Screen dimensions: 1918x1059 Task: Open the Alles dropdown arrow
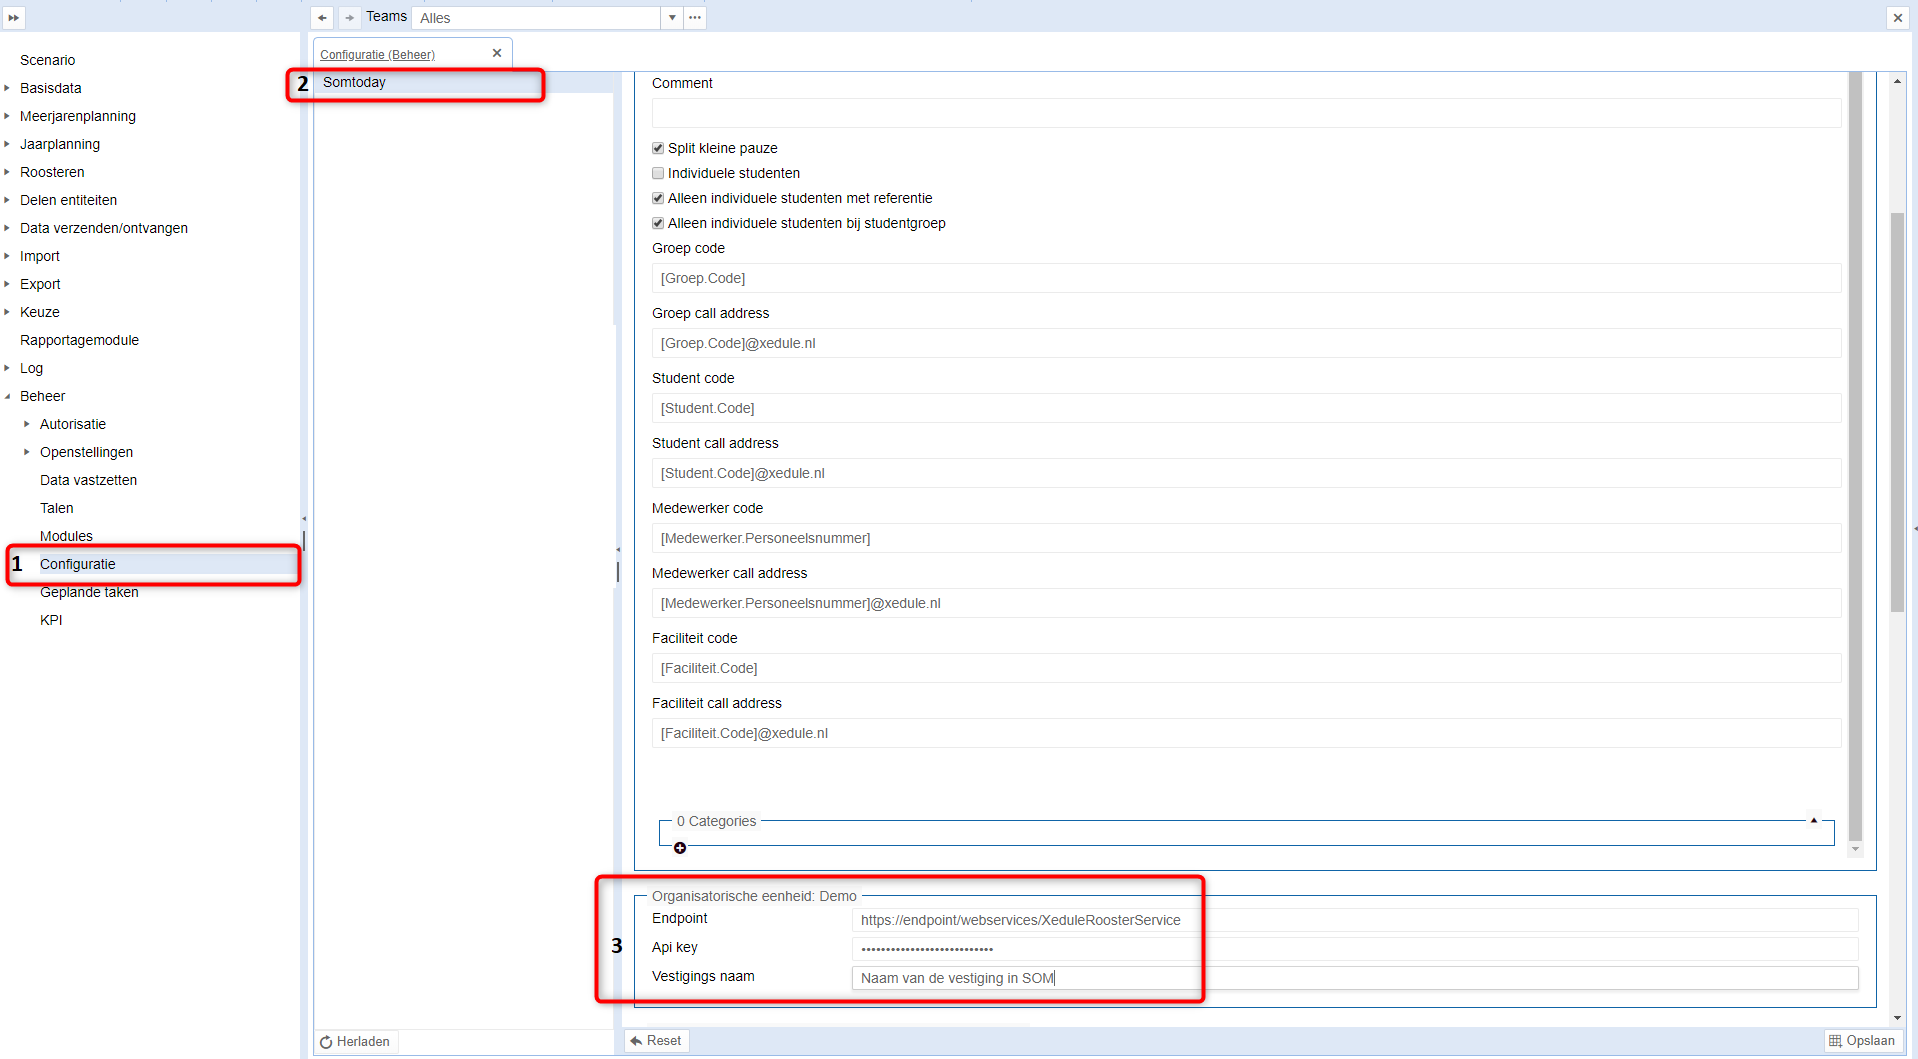672,17
